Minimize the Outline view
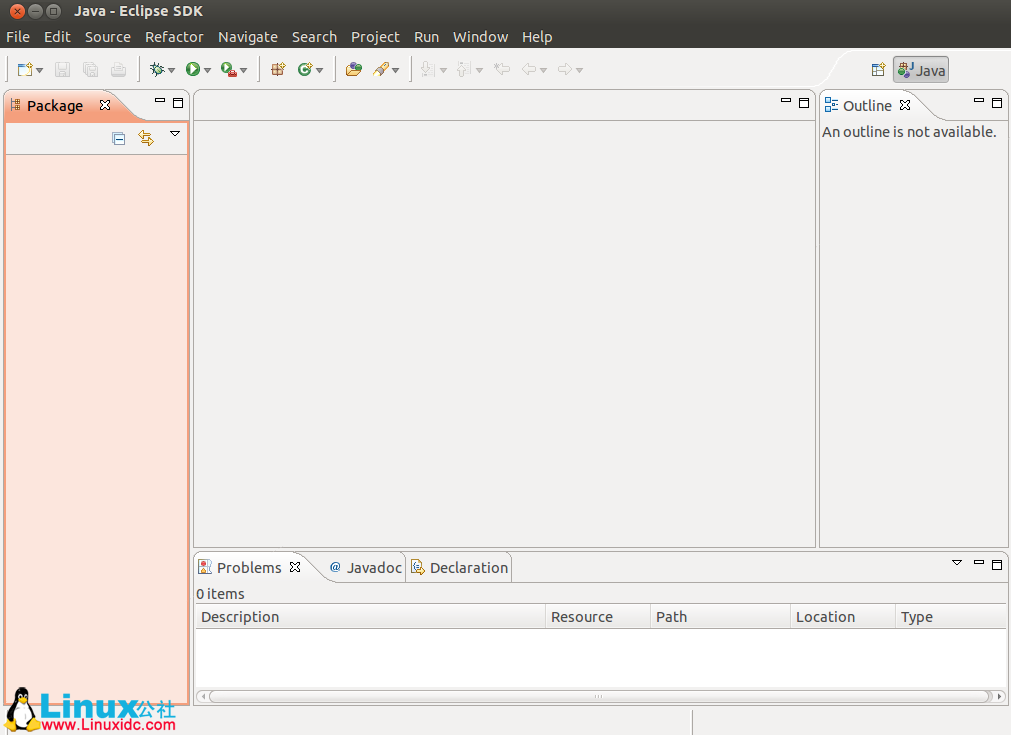Screen dimensions: 1011x735 979,101
